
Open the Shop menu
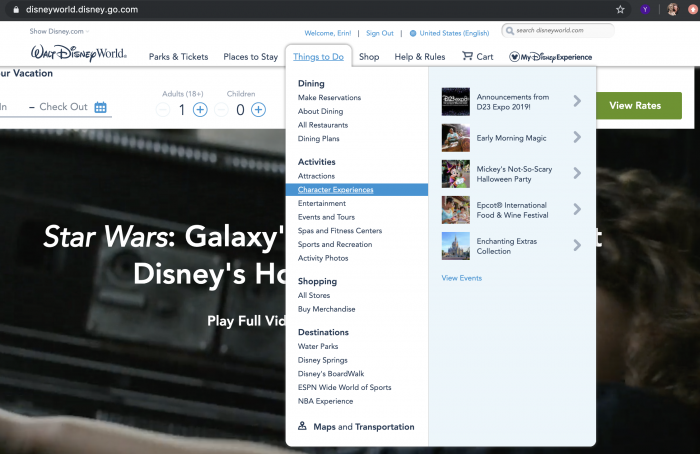click(x=369, y=57)
